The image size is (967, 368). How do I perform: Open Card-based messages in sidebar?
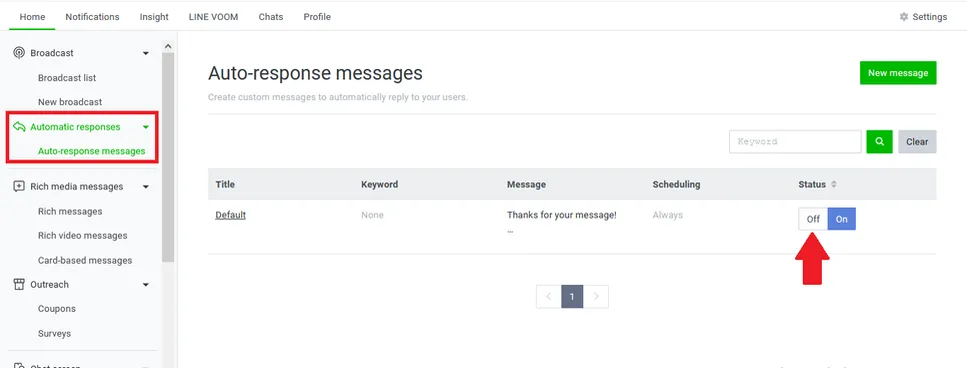[x=85, y=260]
